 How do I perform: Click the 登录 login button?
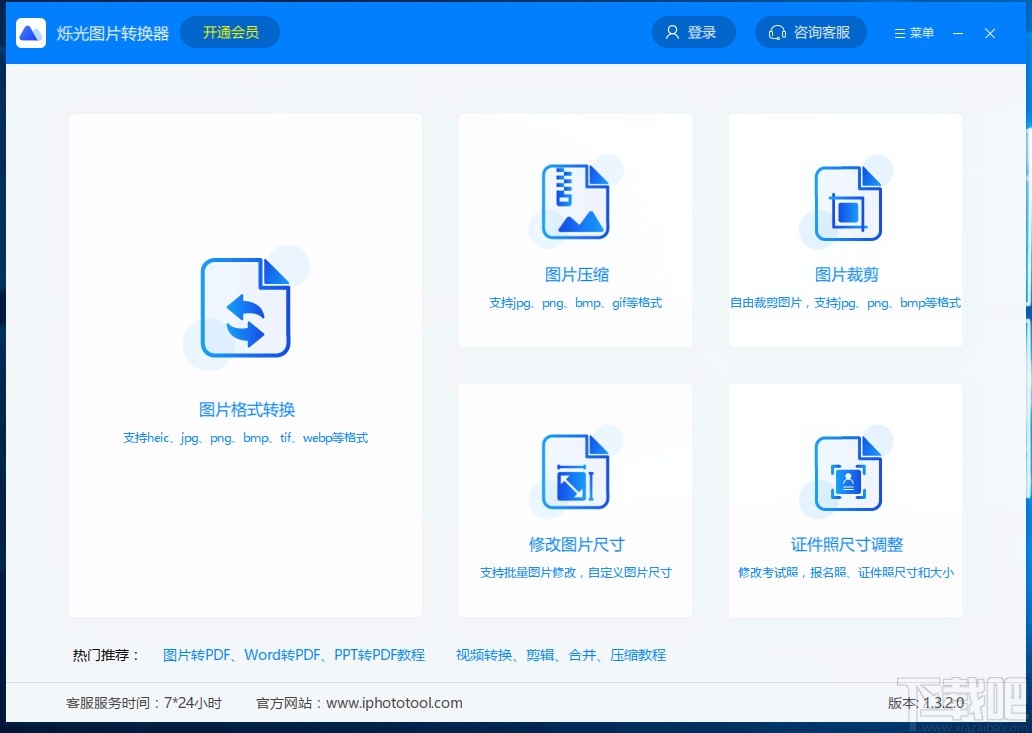pyautogui.click(x=693, y=31)
